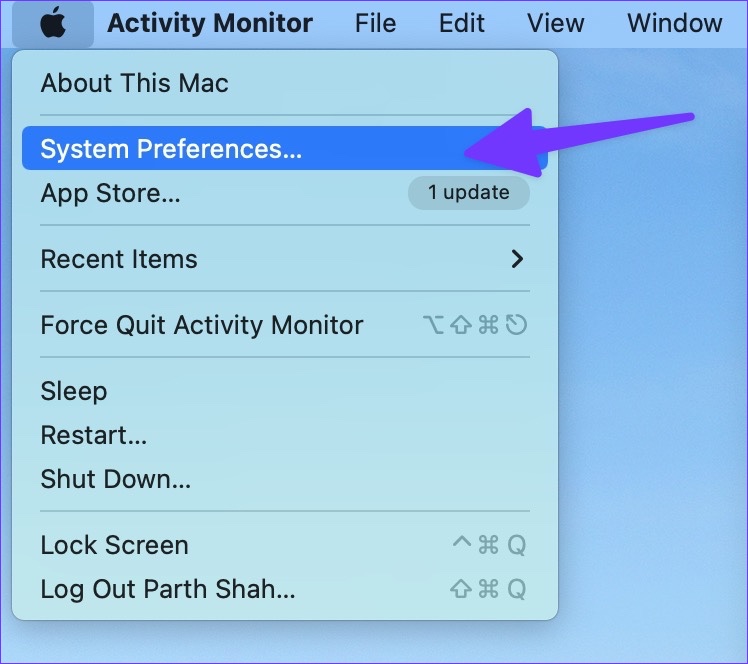Click the Recent Items chevron arrow

[x=517, y=259]
